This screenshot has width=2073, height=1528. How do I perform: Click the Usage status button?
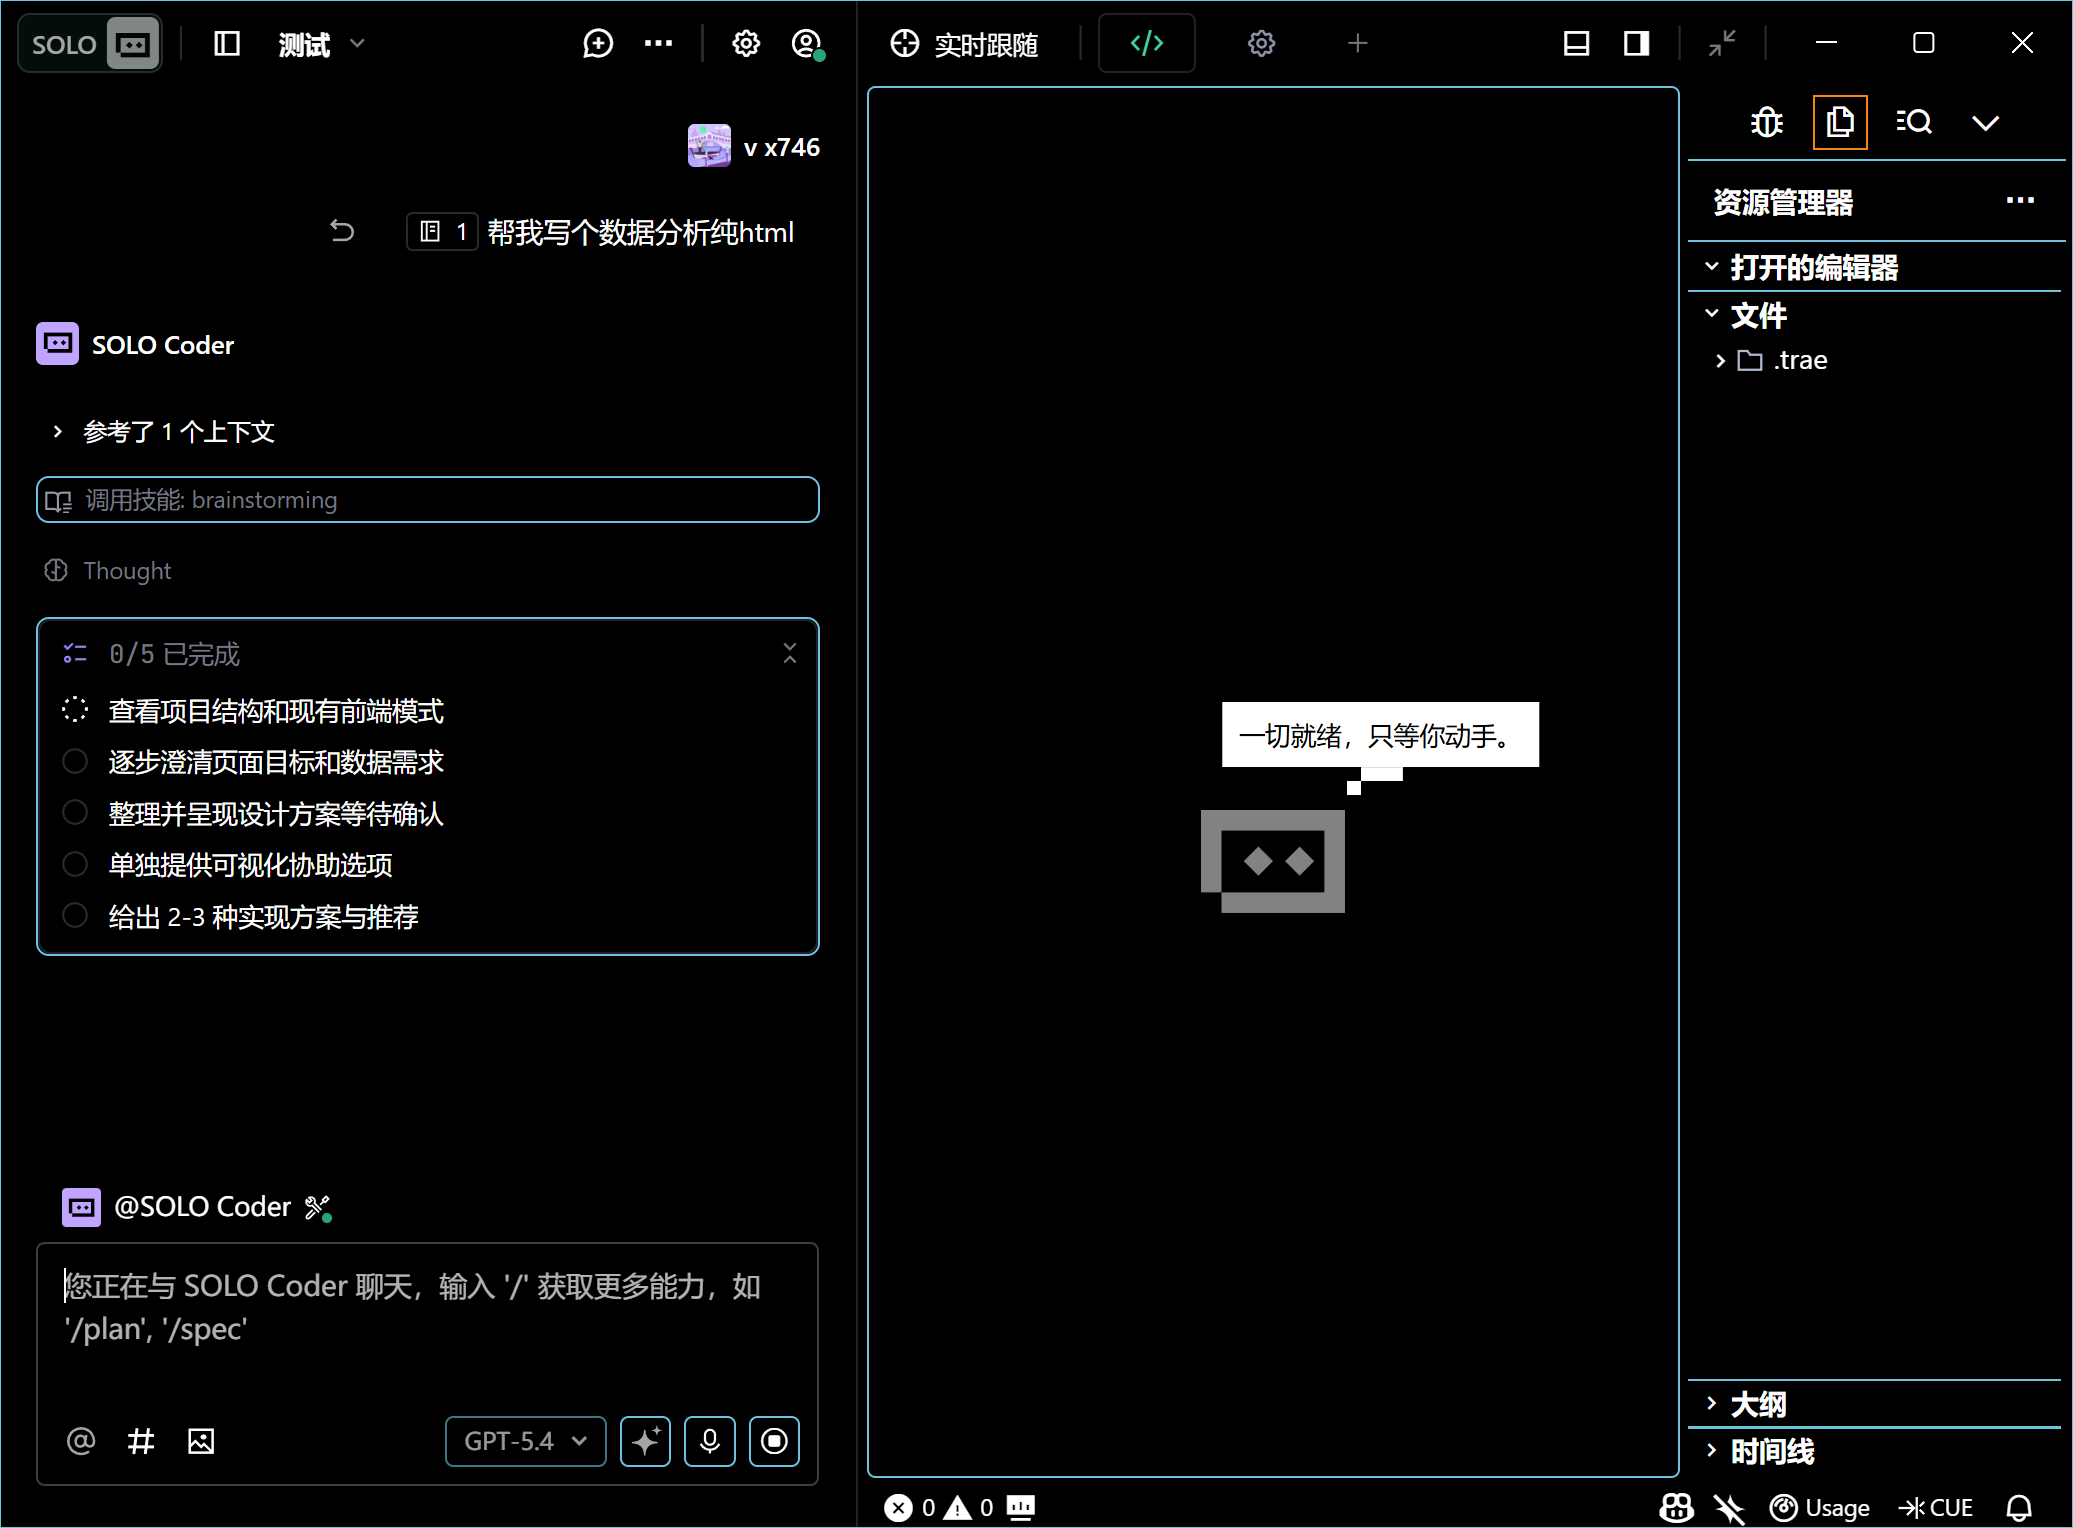click(1819, 1507)
